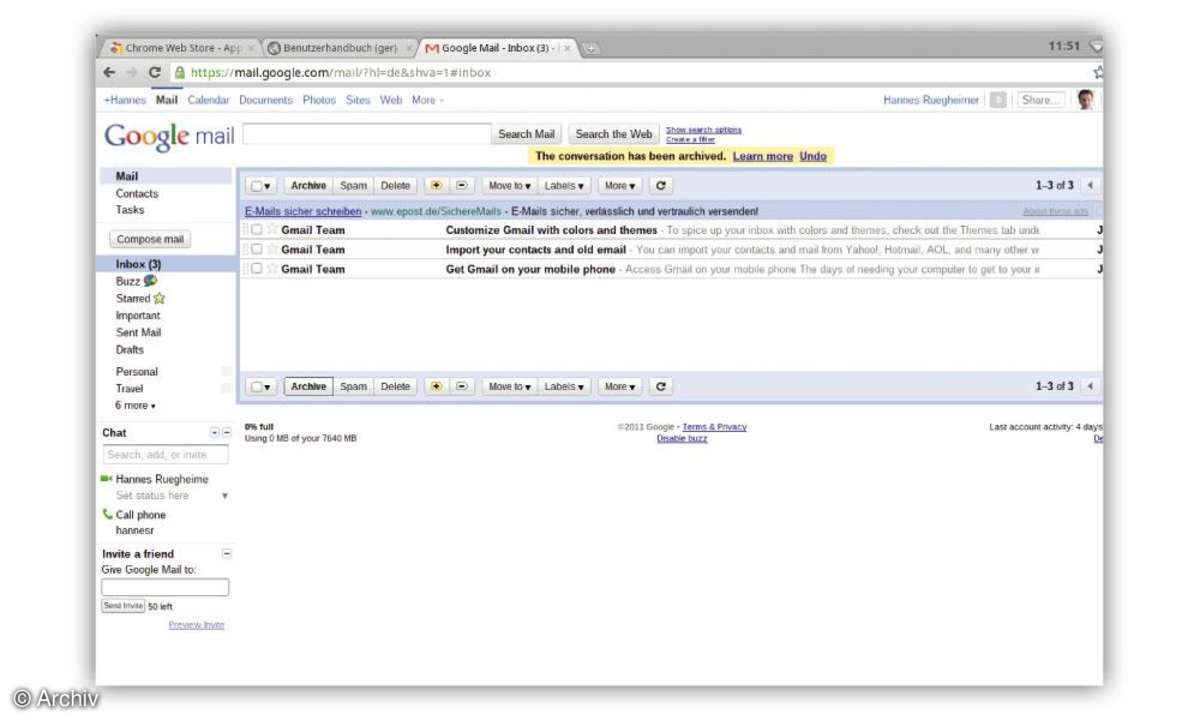Switch to the Benutzerhandbuch tab
The width and height of the screenshot is (1200, 720).
pyautogui.click(x=339, y=48)
